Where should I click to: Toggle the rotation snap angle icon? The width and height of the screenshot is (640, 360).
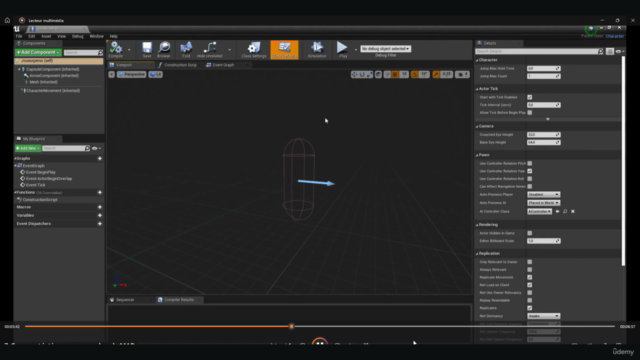[415, 74]
